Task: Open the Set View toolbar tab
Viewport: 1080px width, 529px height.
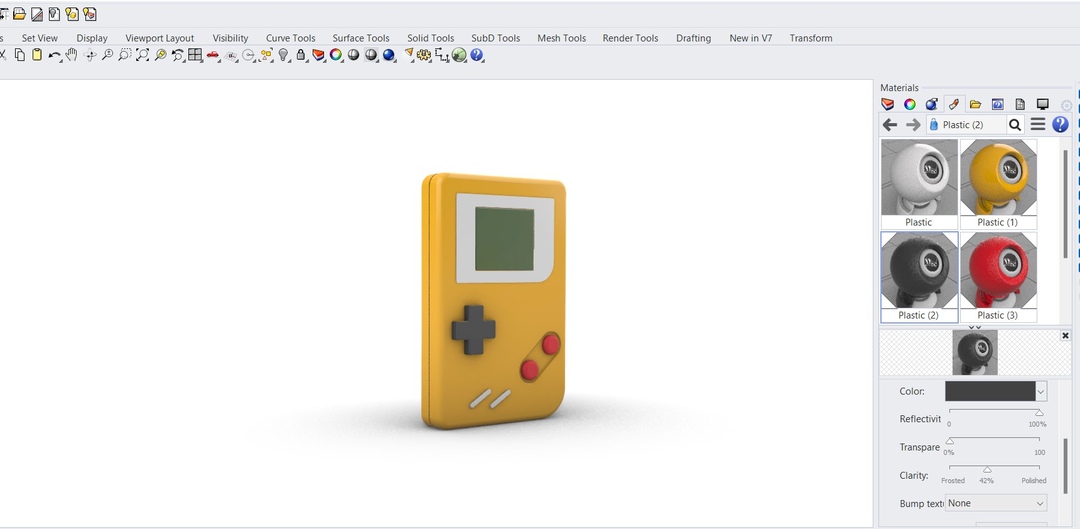Action: coord(39,38)
